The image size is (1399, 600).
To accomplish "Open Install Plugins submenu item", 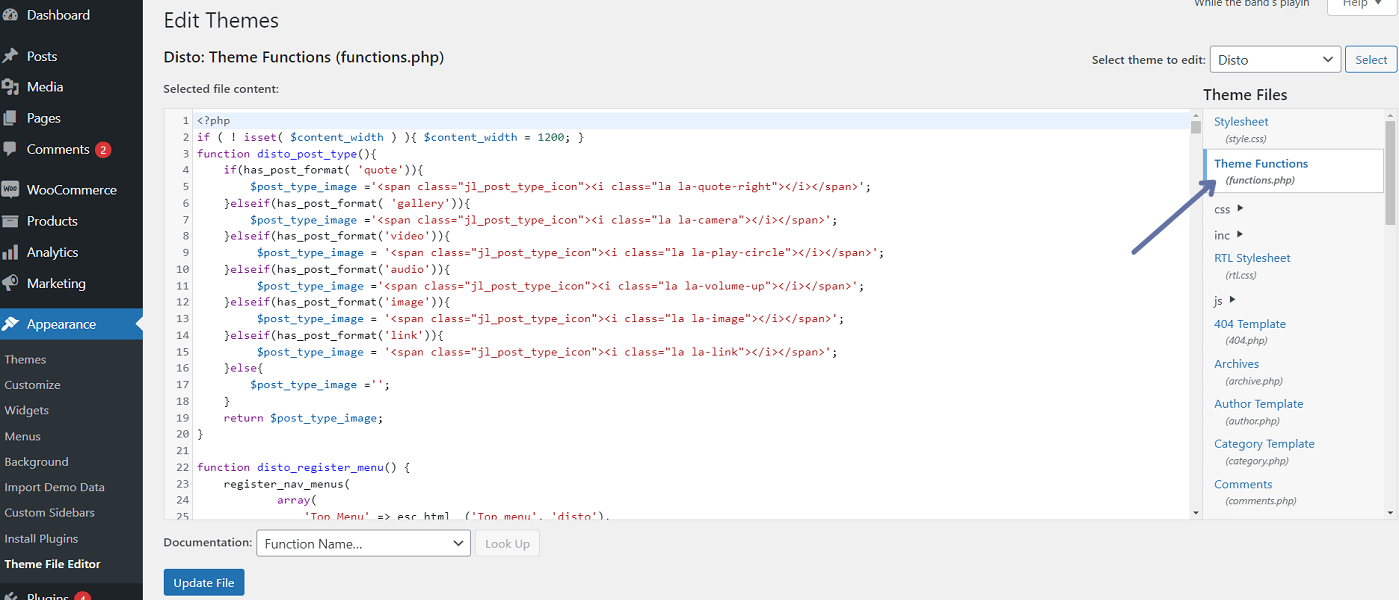I will click(x=41, y=538).
